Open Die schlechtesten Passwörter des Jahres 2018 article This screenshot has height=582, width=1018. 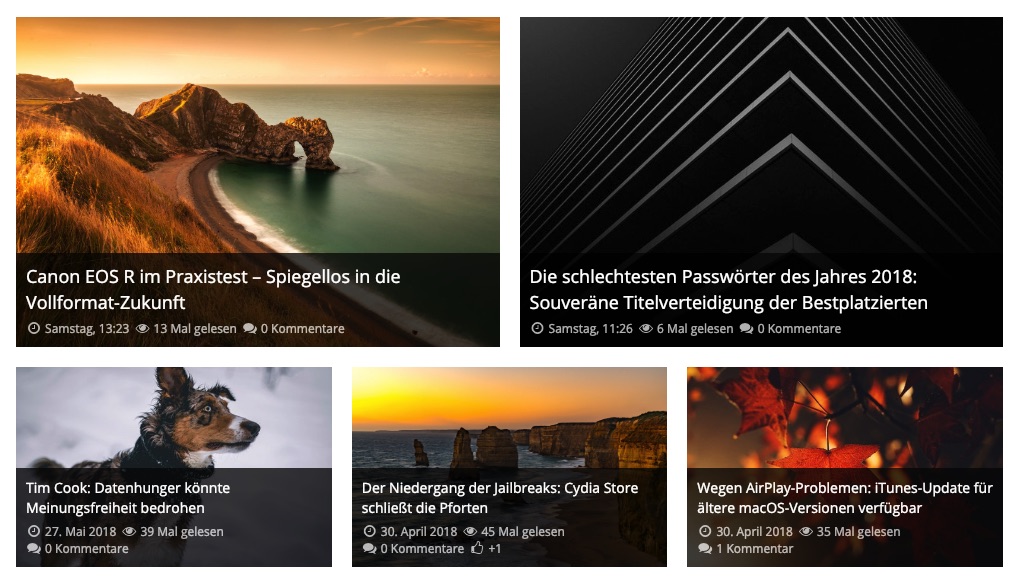728,290
